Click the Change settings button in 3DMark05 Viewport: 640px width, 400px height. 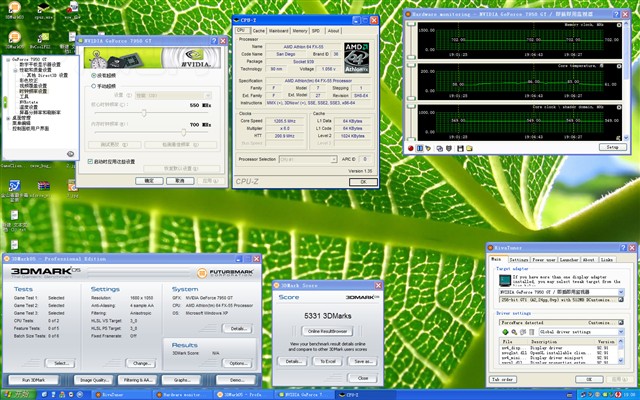[141, 363]
